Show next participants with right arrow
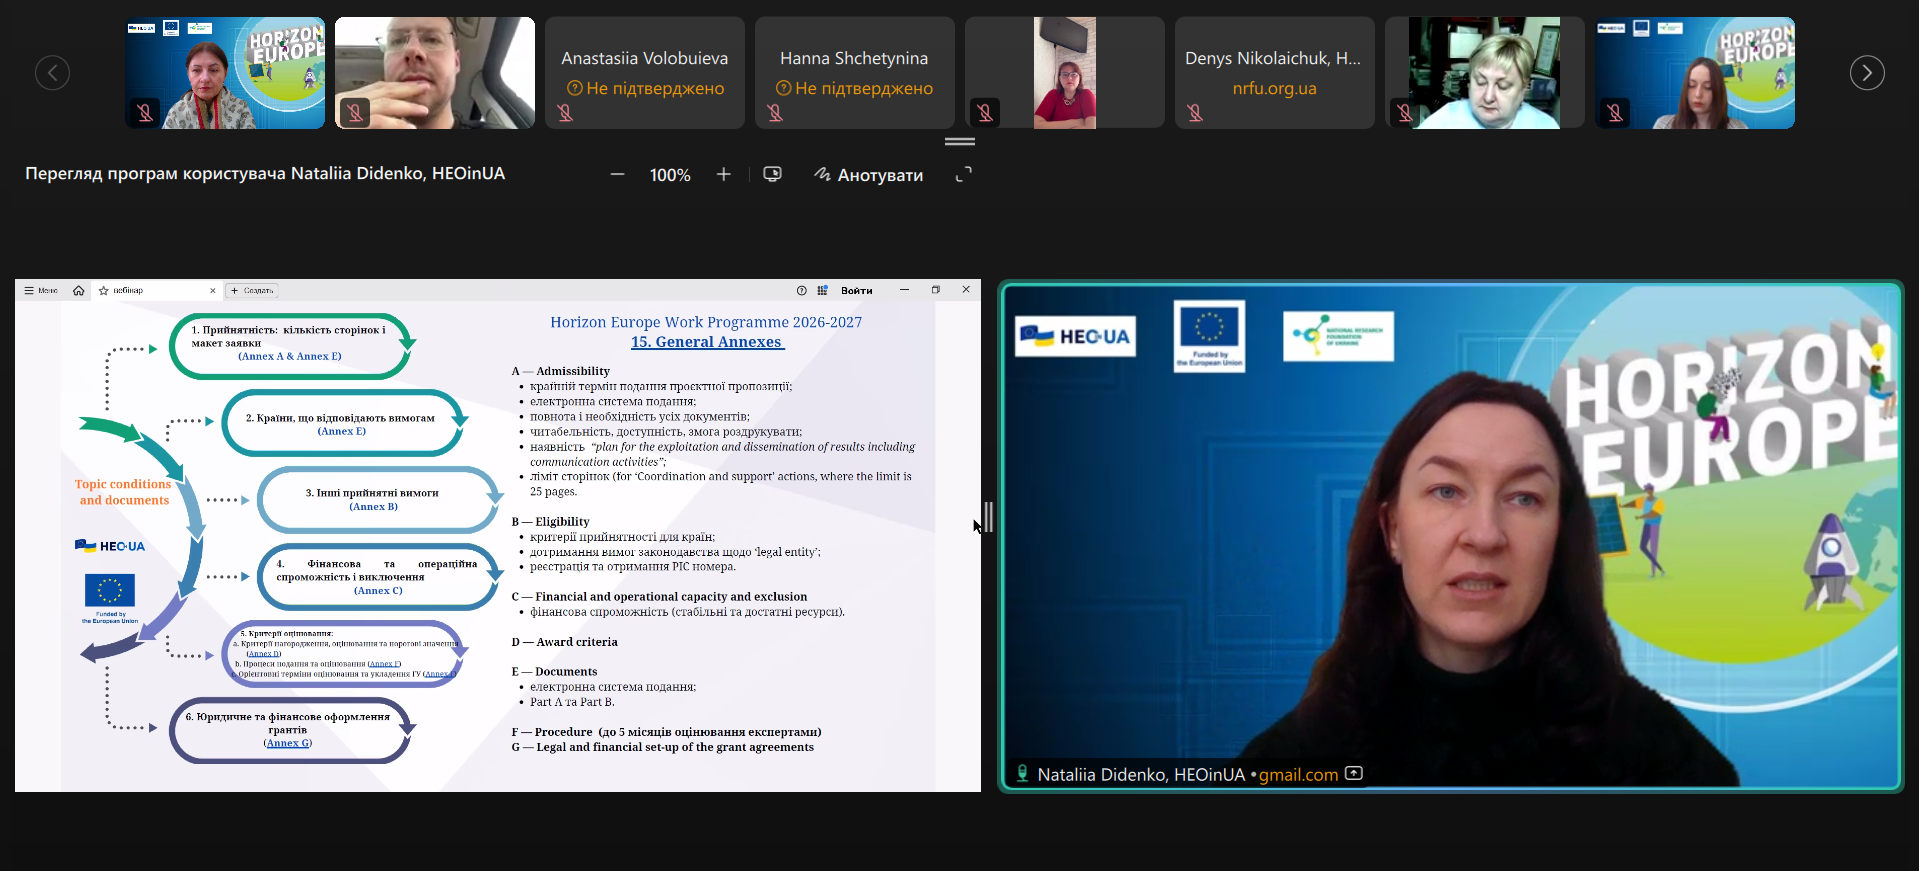Image resolution: width=1919 pixels, height=871 pixels. (x=1866, y=73)
